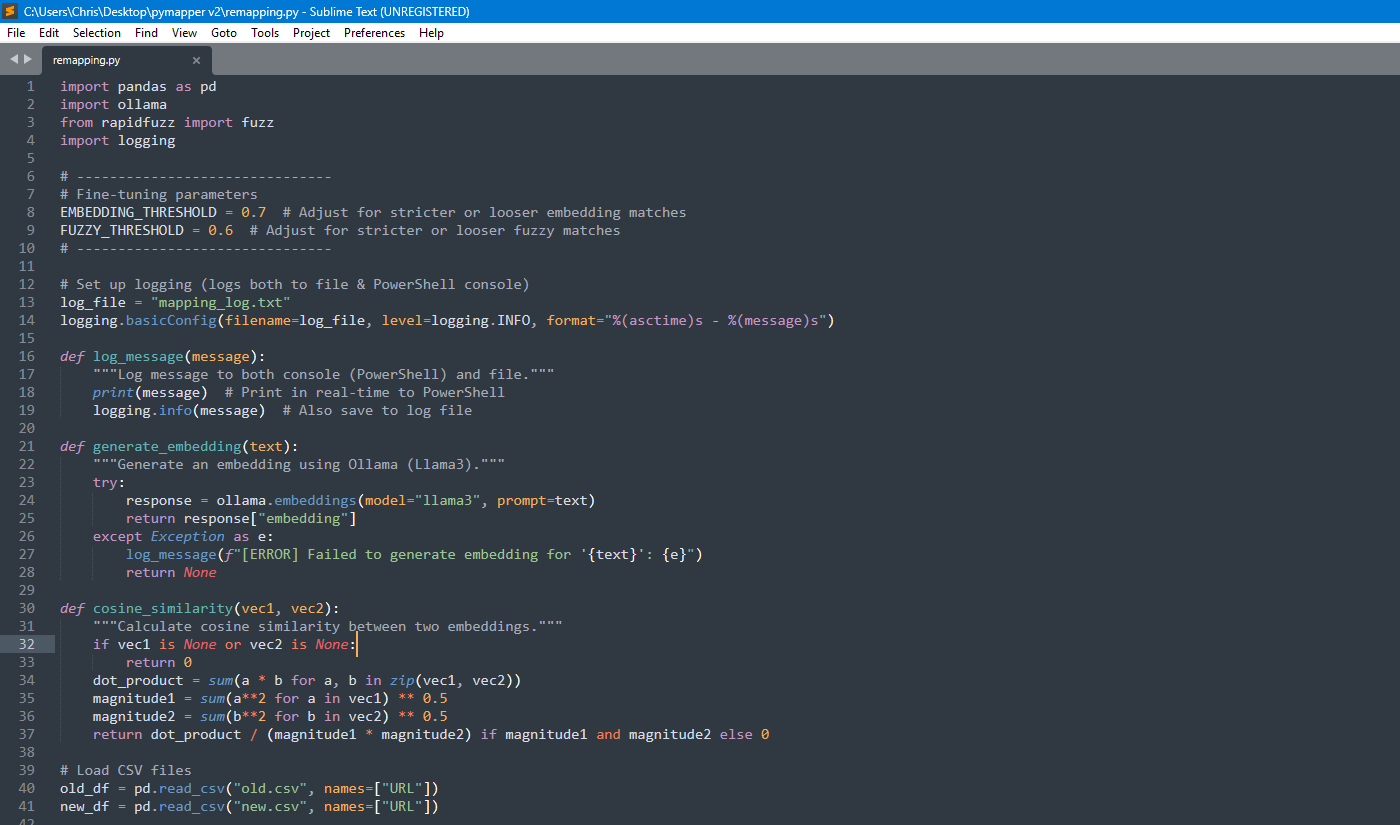Click line number 16 in the gutter
Viewport: 1400px width, 825px height.
tap(26, 356)
